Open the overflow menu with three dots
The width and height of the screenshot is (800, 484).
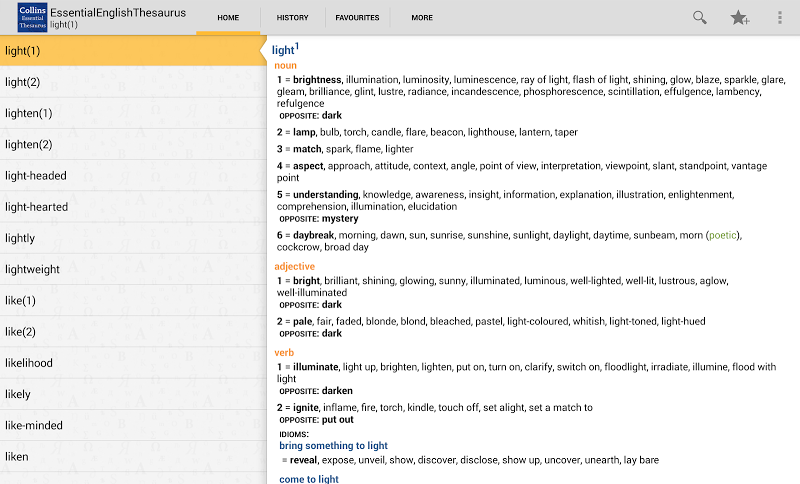pos(780,17)
